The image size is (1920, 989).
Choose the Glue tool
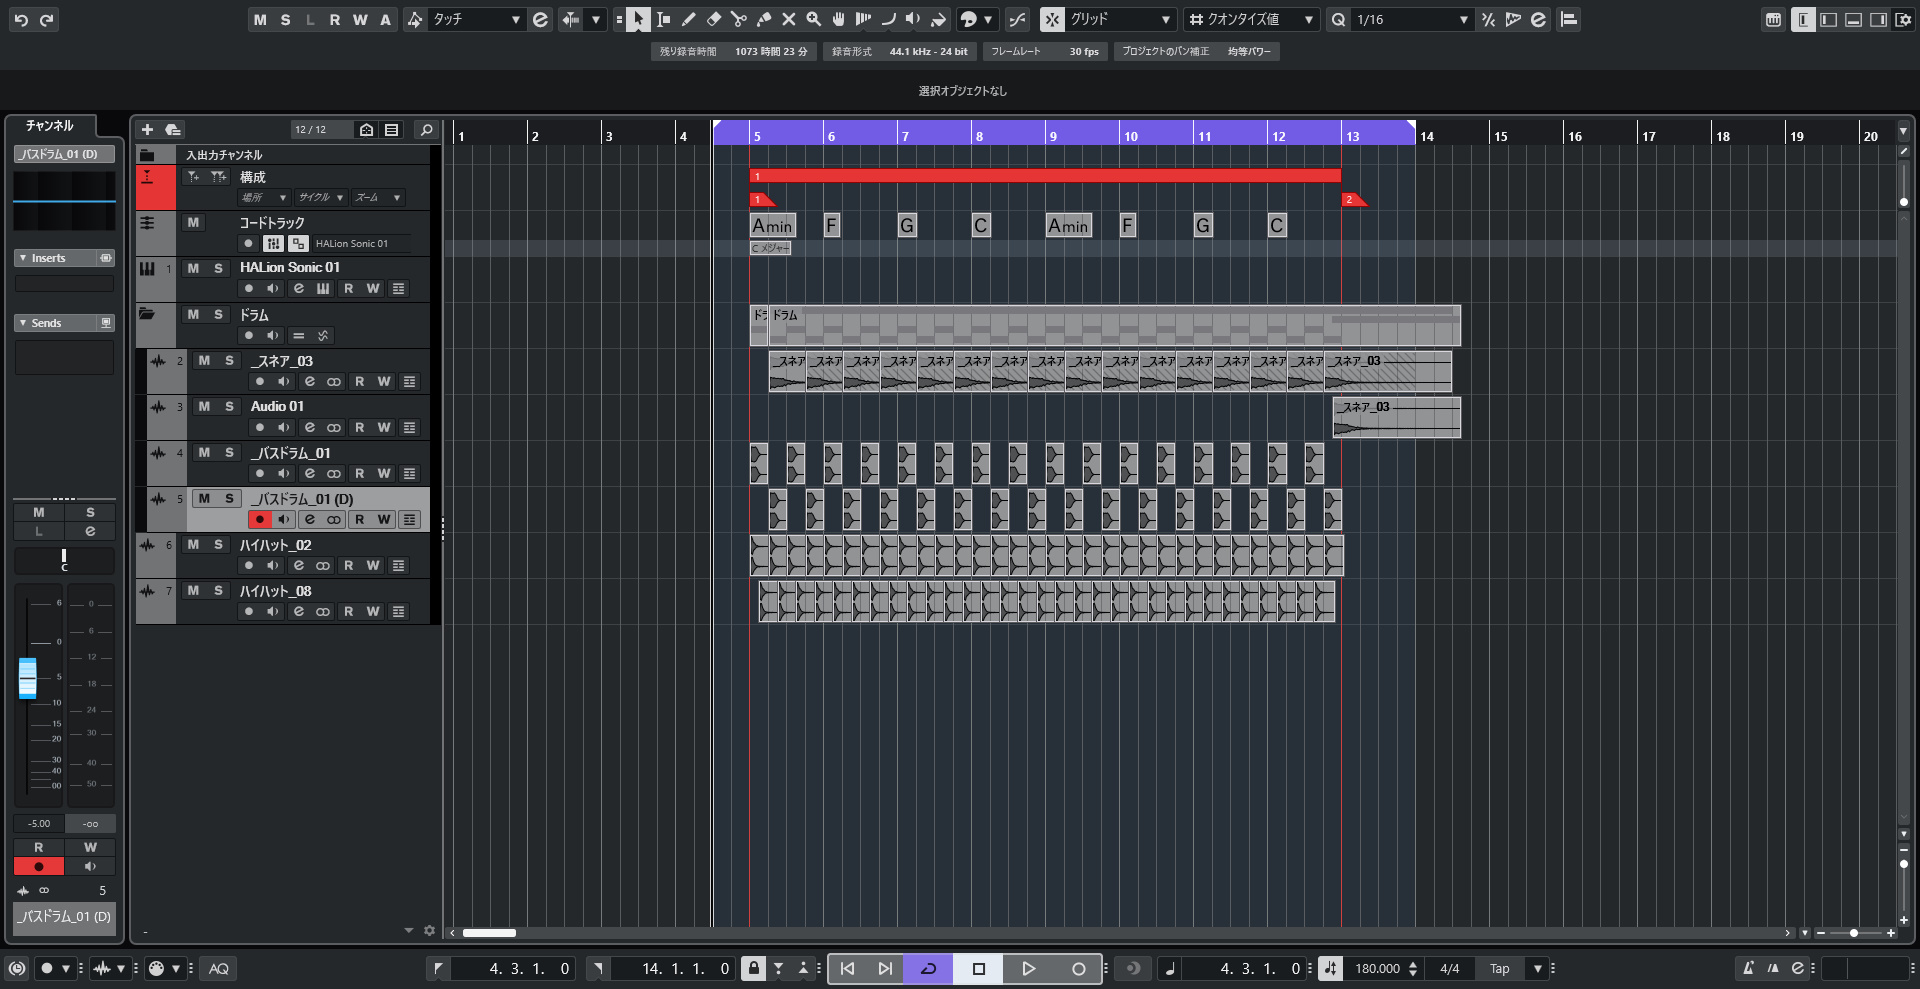tap(764, 19)
